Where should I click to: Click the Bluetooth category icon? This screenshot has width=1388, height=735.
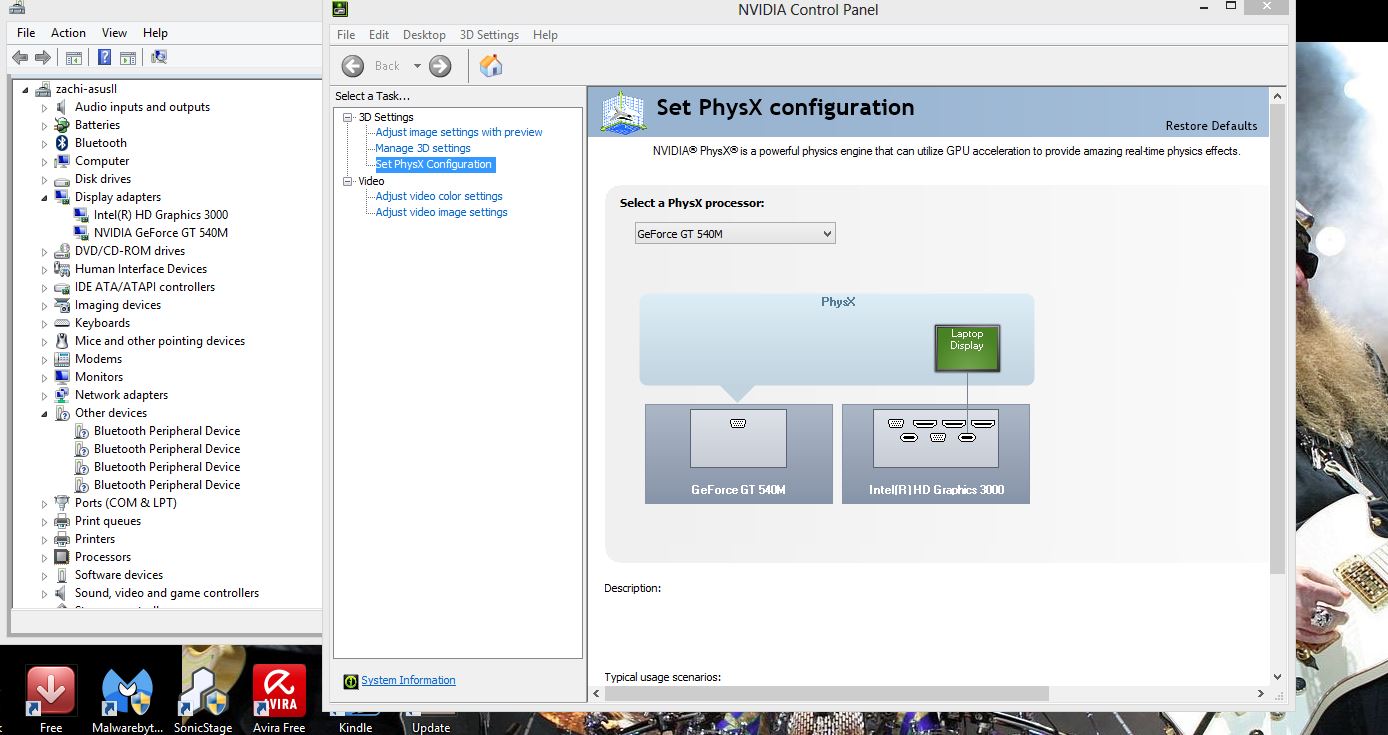pyautogui.click(x=62, y=143)
